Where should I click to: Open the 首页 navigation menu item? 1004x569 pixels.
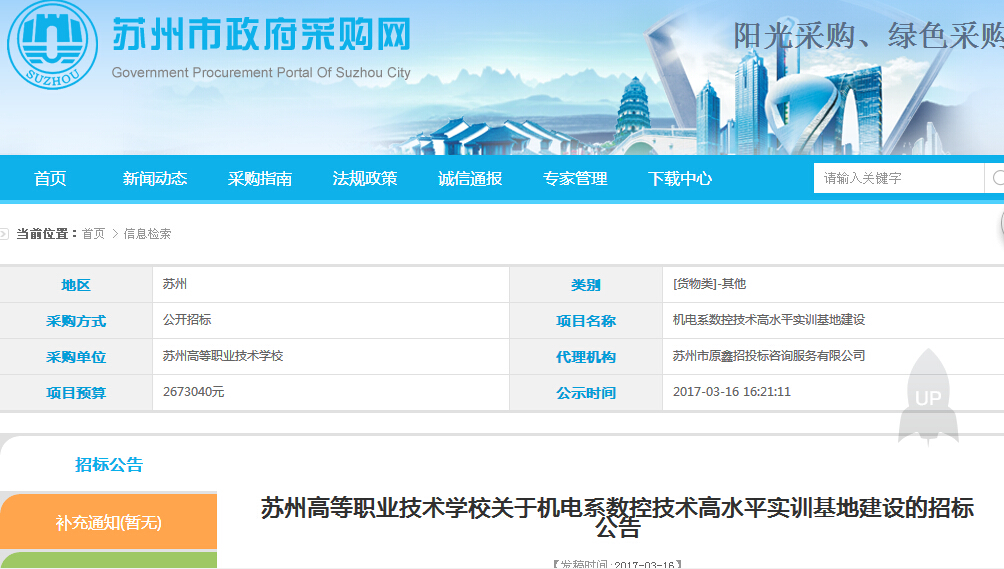point(50,179)
